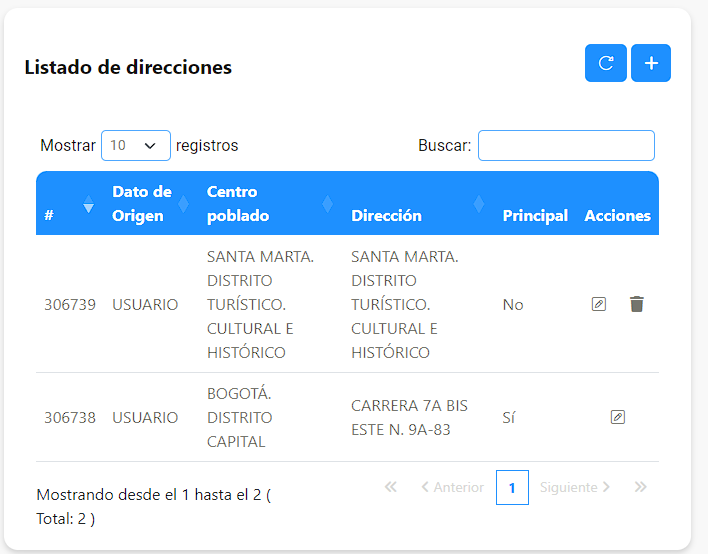Click the Siguiente pagination link
Screen dimensions: 708x554
pyautogui.click(x=575, y=487)
